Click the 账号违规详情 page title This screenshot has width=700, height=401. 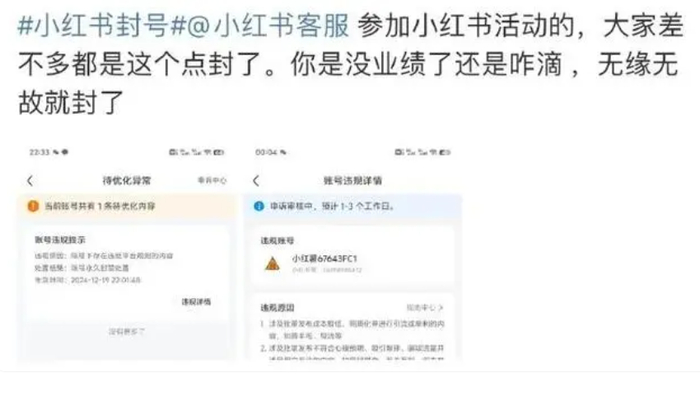click(x=353, y=180)
